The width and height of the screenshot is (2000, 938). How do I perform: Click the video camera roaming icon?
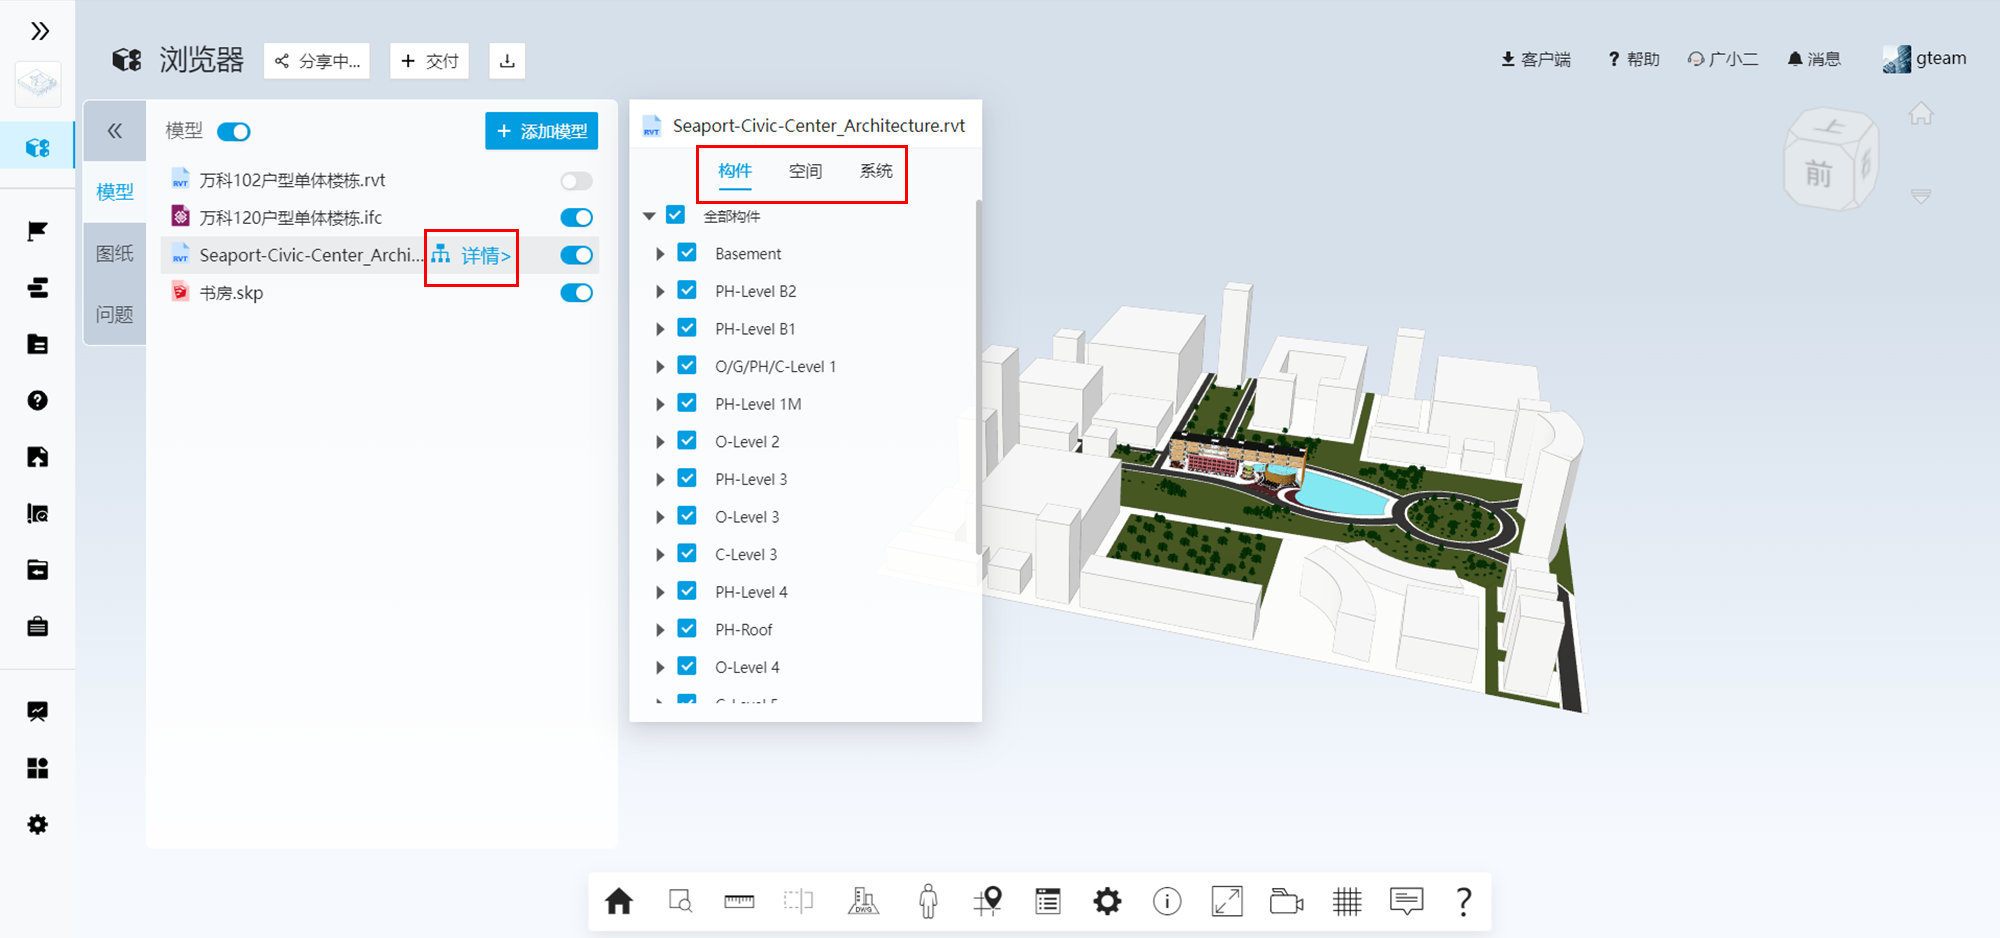(1287, 901)
